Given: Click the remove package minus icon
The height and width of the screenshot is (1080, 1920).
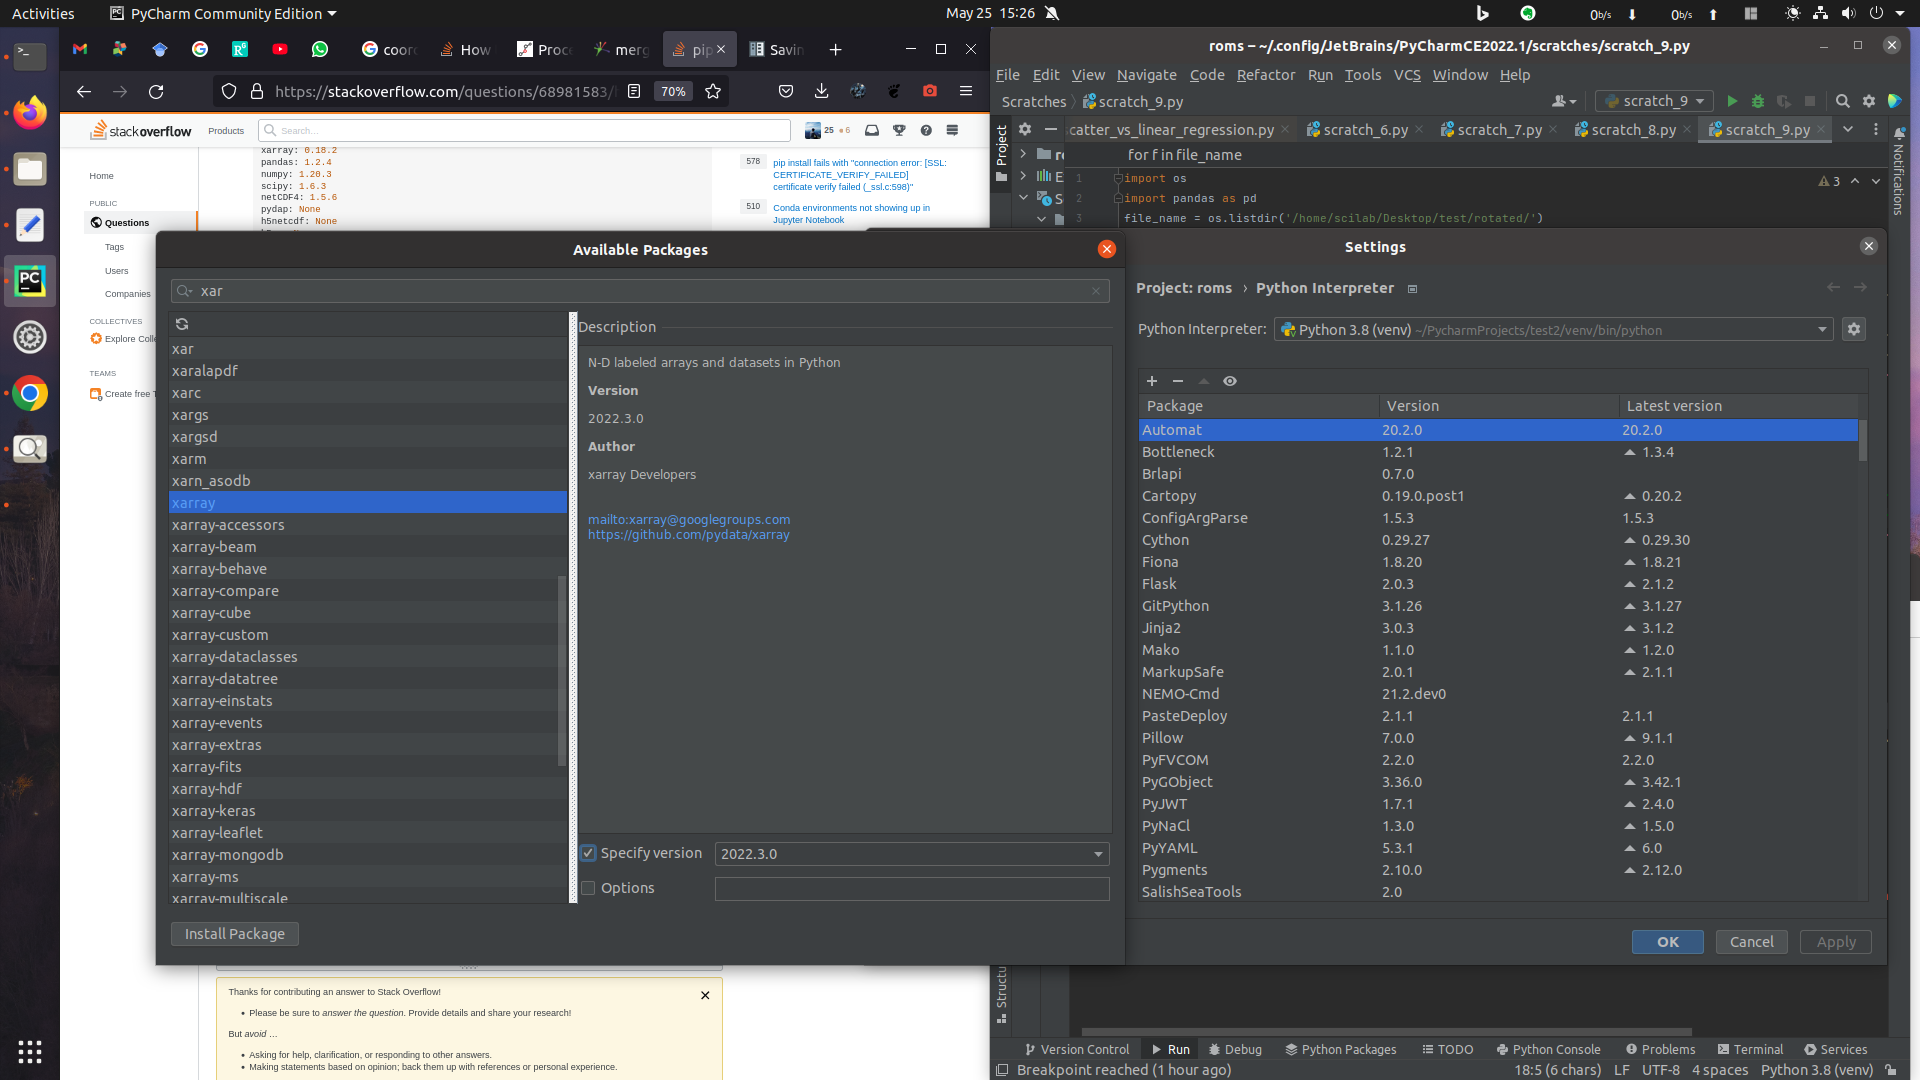Looking at the screenshot, I should 1178,381.
